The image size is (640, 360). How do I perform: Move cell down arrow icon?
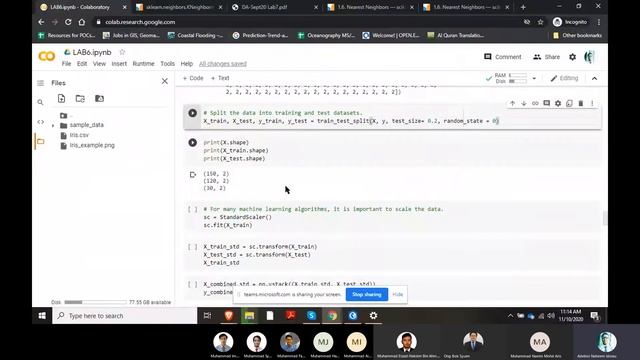click(x=524, y=103)
